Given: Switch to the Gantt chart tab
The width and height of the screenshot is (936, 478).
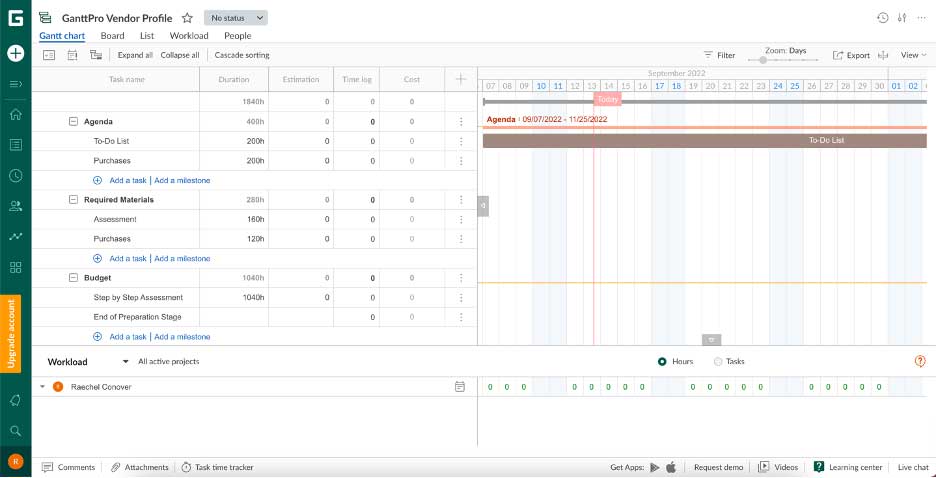Looking at the screenshot, I should tap(62, 36).
